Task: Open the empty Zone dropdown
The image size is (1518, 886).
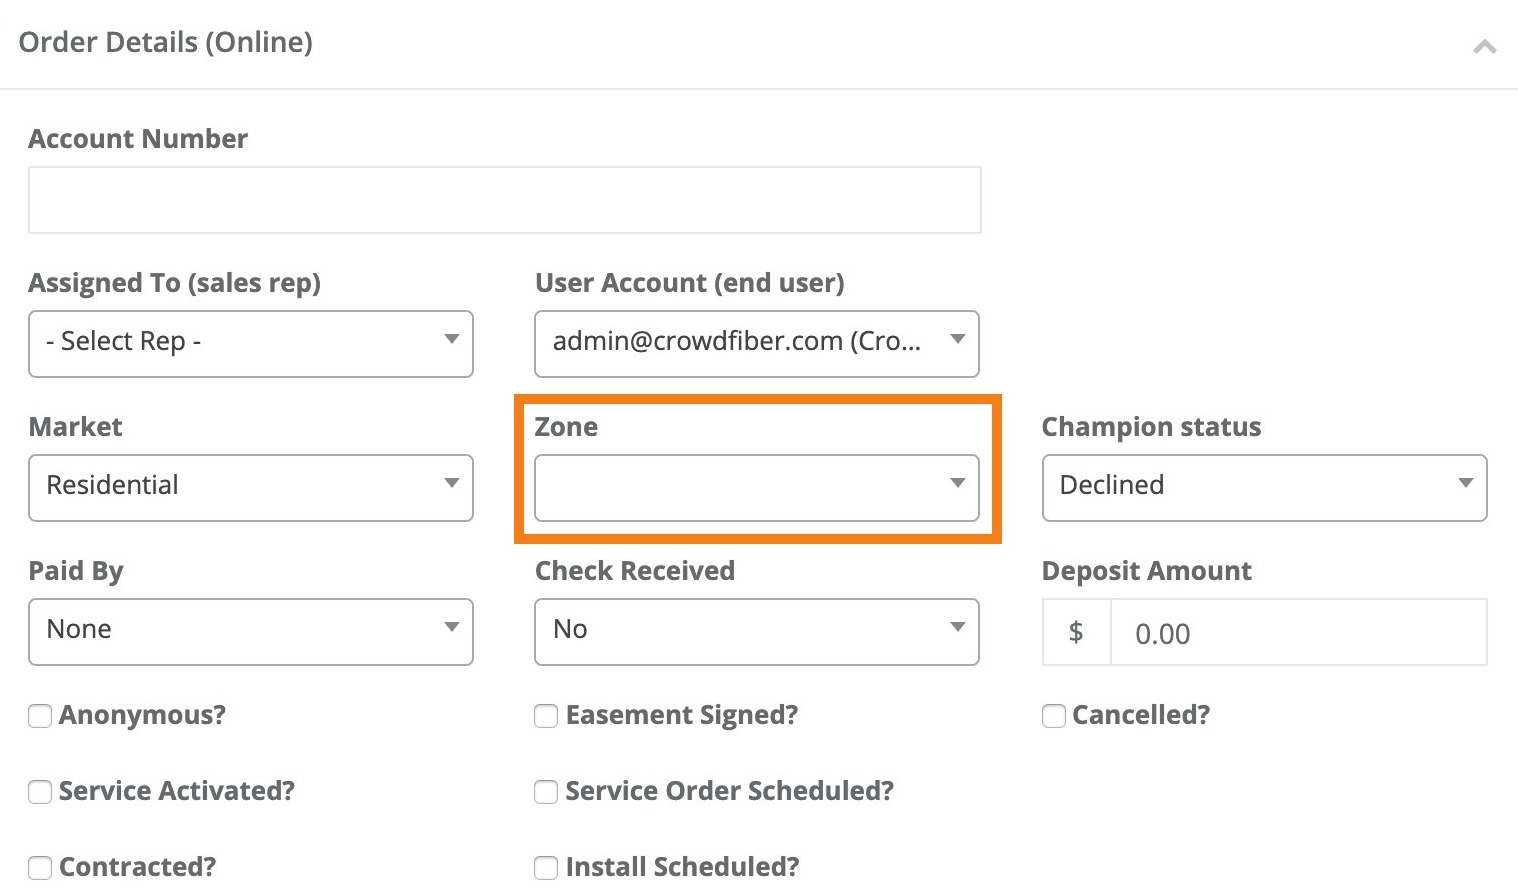Action: pos(756,487)
